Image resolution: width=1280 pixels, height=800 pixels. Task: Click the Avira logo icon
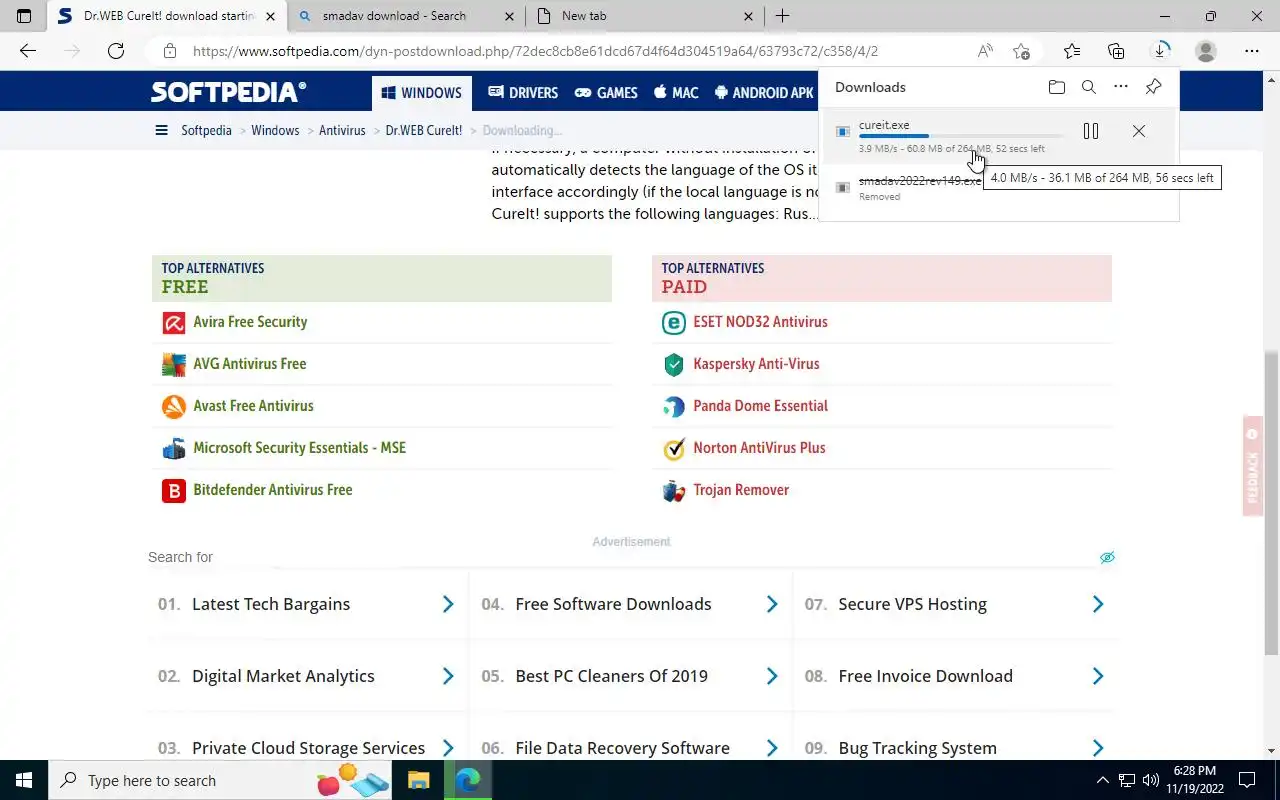[174, 323]
